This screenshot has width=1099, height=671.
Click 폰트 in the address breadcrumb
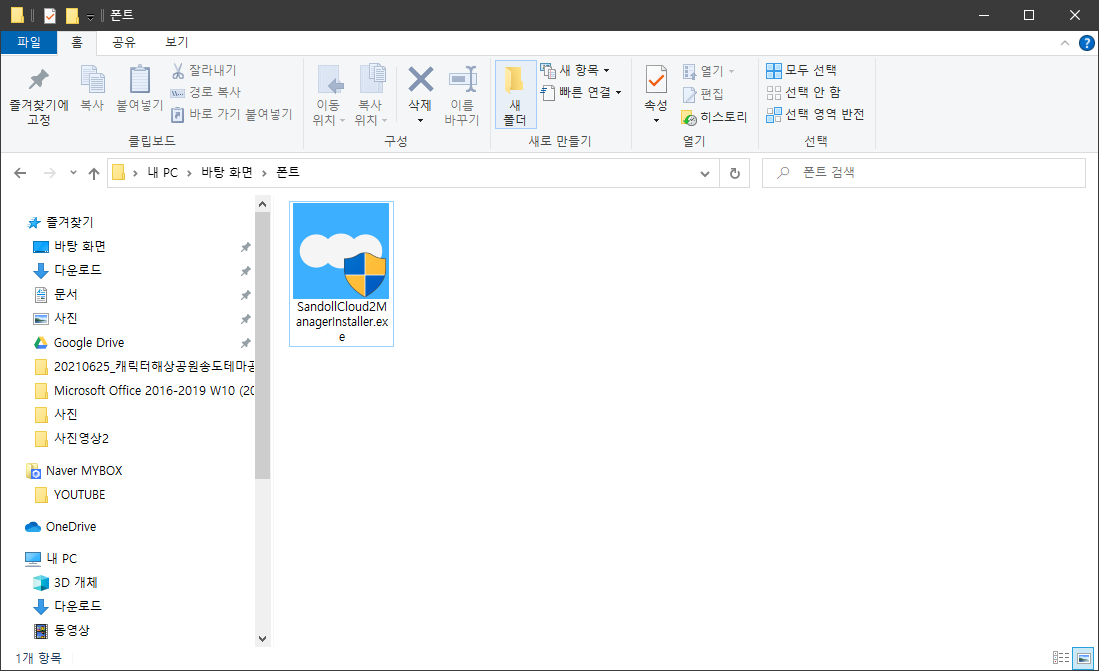pyautogui.click(x=287, y=172)
